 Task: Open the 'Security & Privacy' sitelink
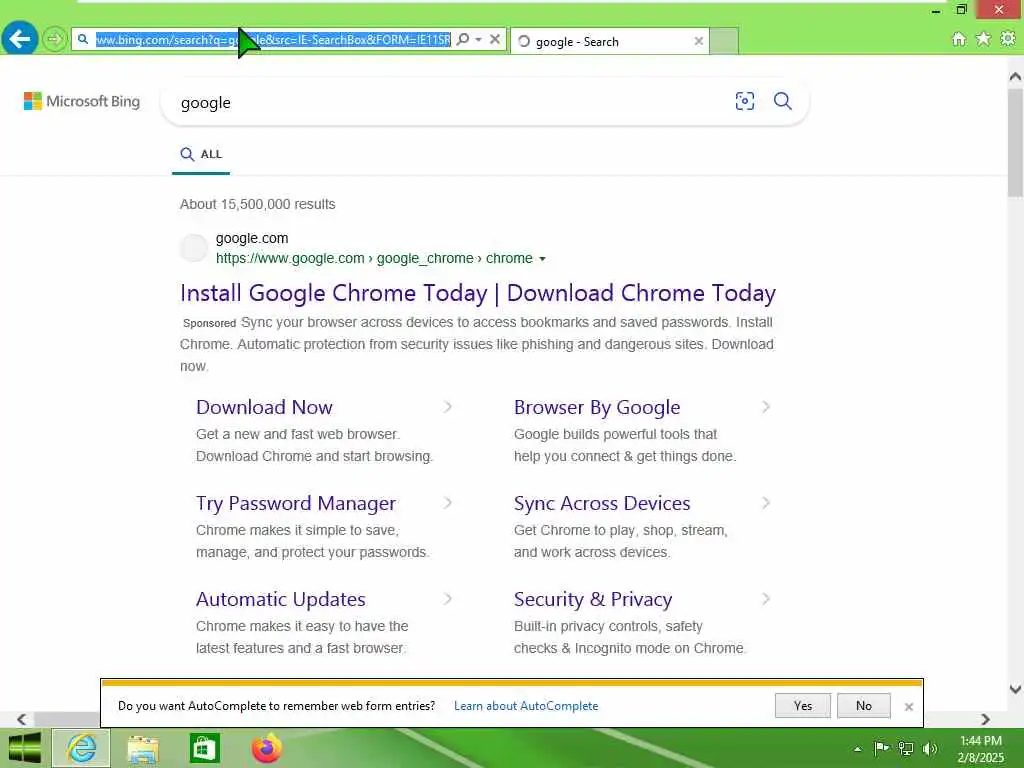pos(593,600)
